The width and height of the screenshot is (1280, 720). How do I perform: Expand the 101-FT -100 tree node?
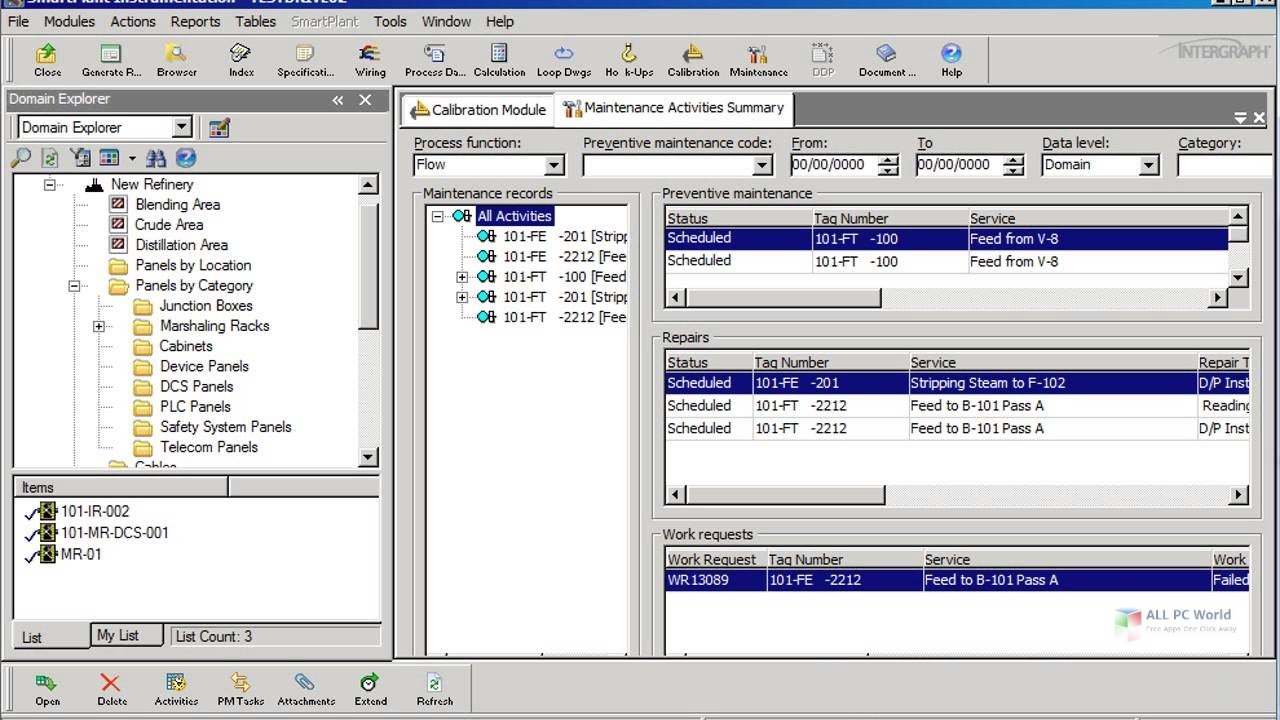pos(461,277)
